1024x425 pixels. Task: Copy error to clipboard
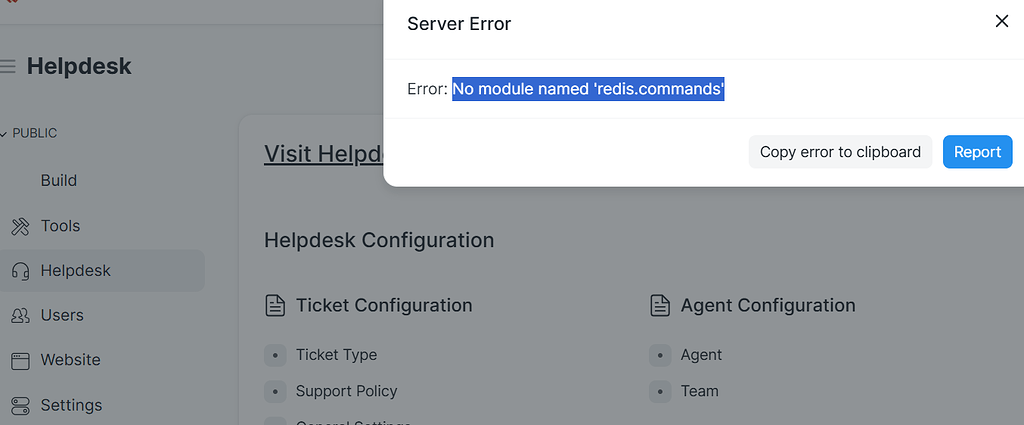(840, 152)
